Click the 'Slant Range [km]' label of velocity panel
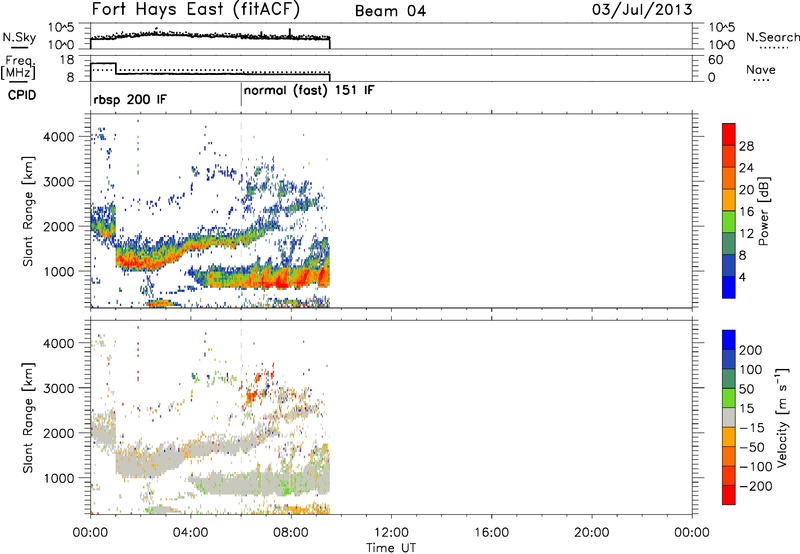 click(x=28, y=417)
